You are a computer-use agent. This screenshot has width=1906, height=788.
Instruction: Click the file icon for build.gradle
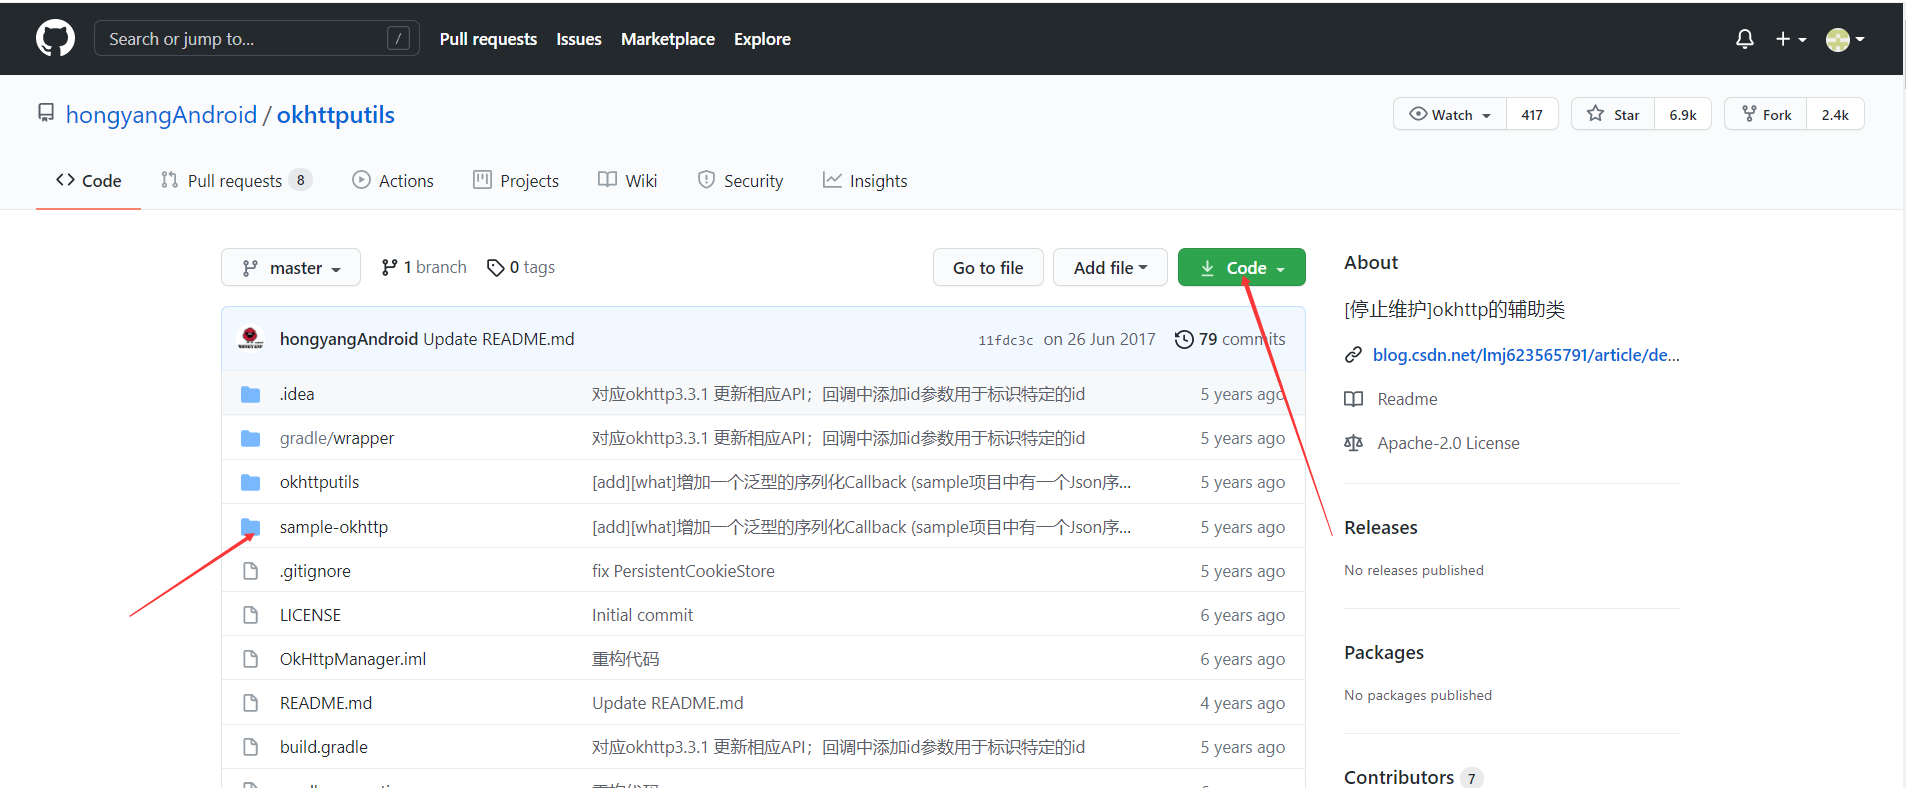[251, 747]
